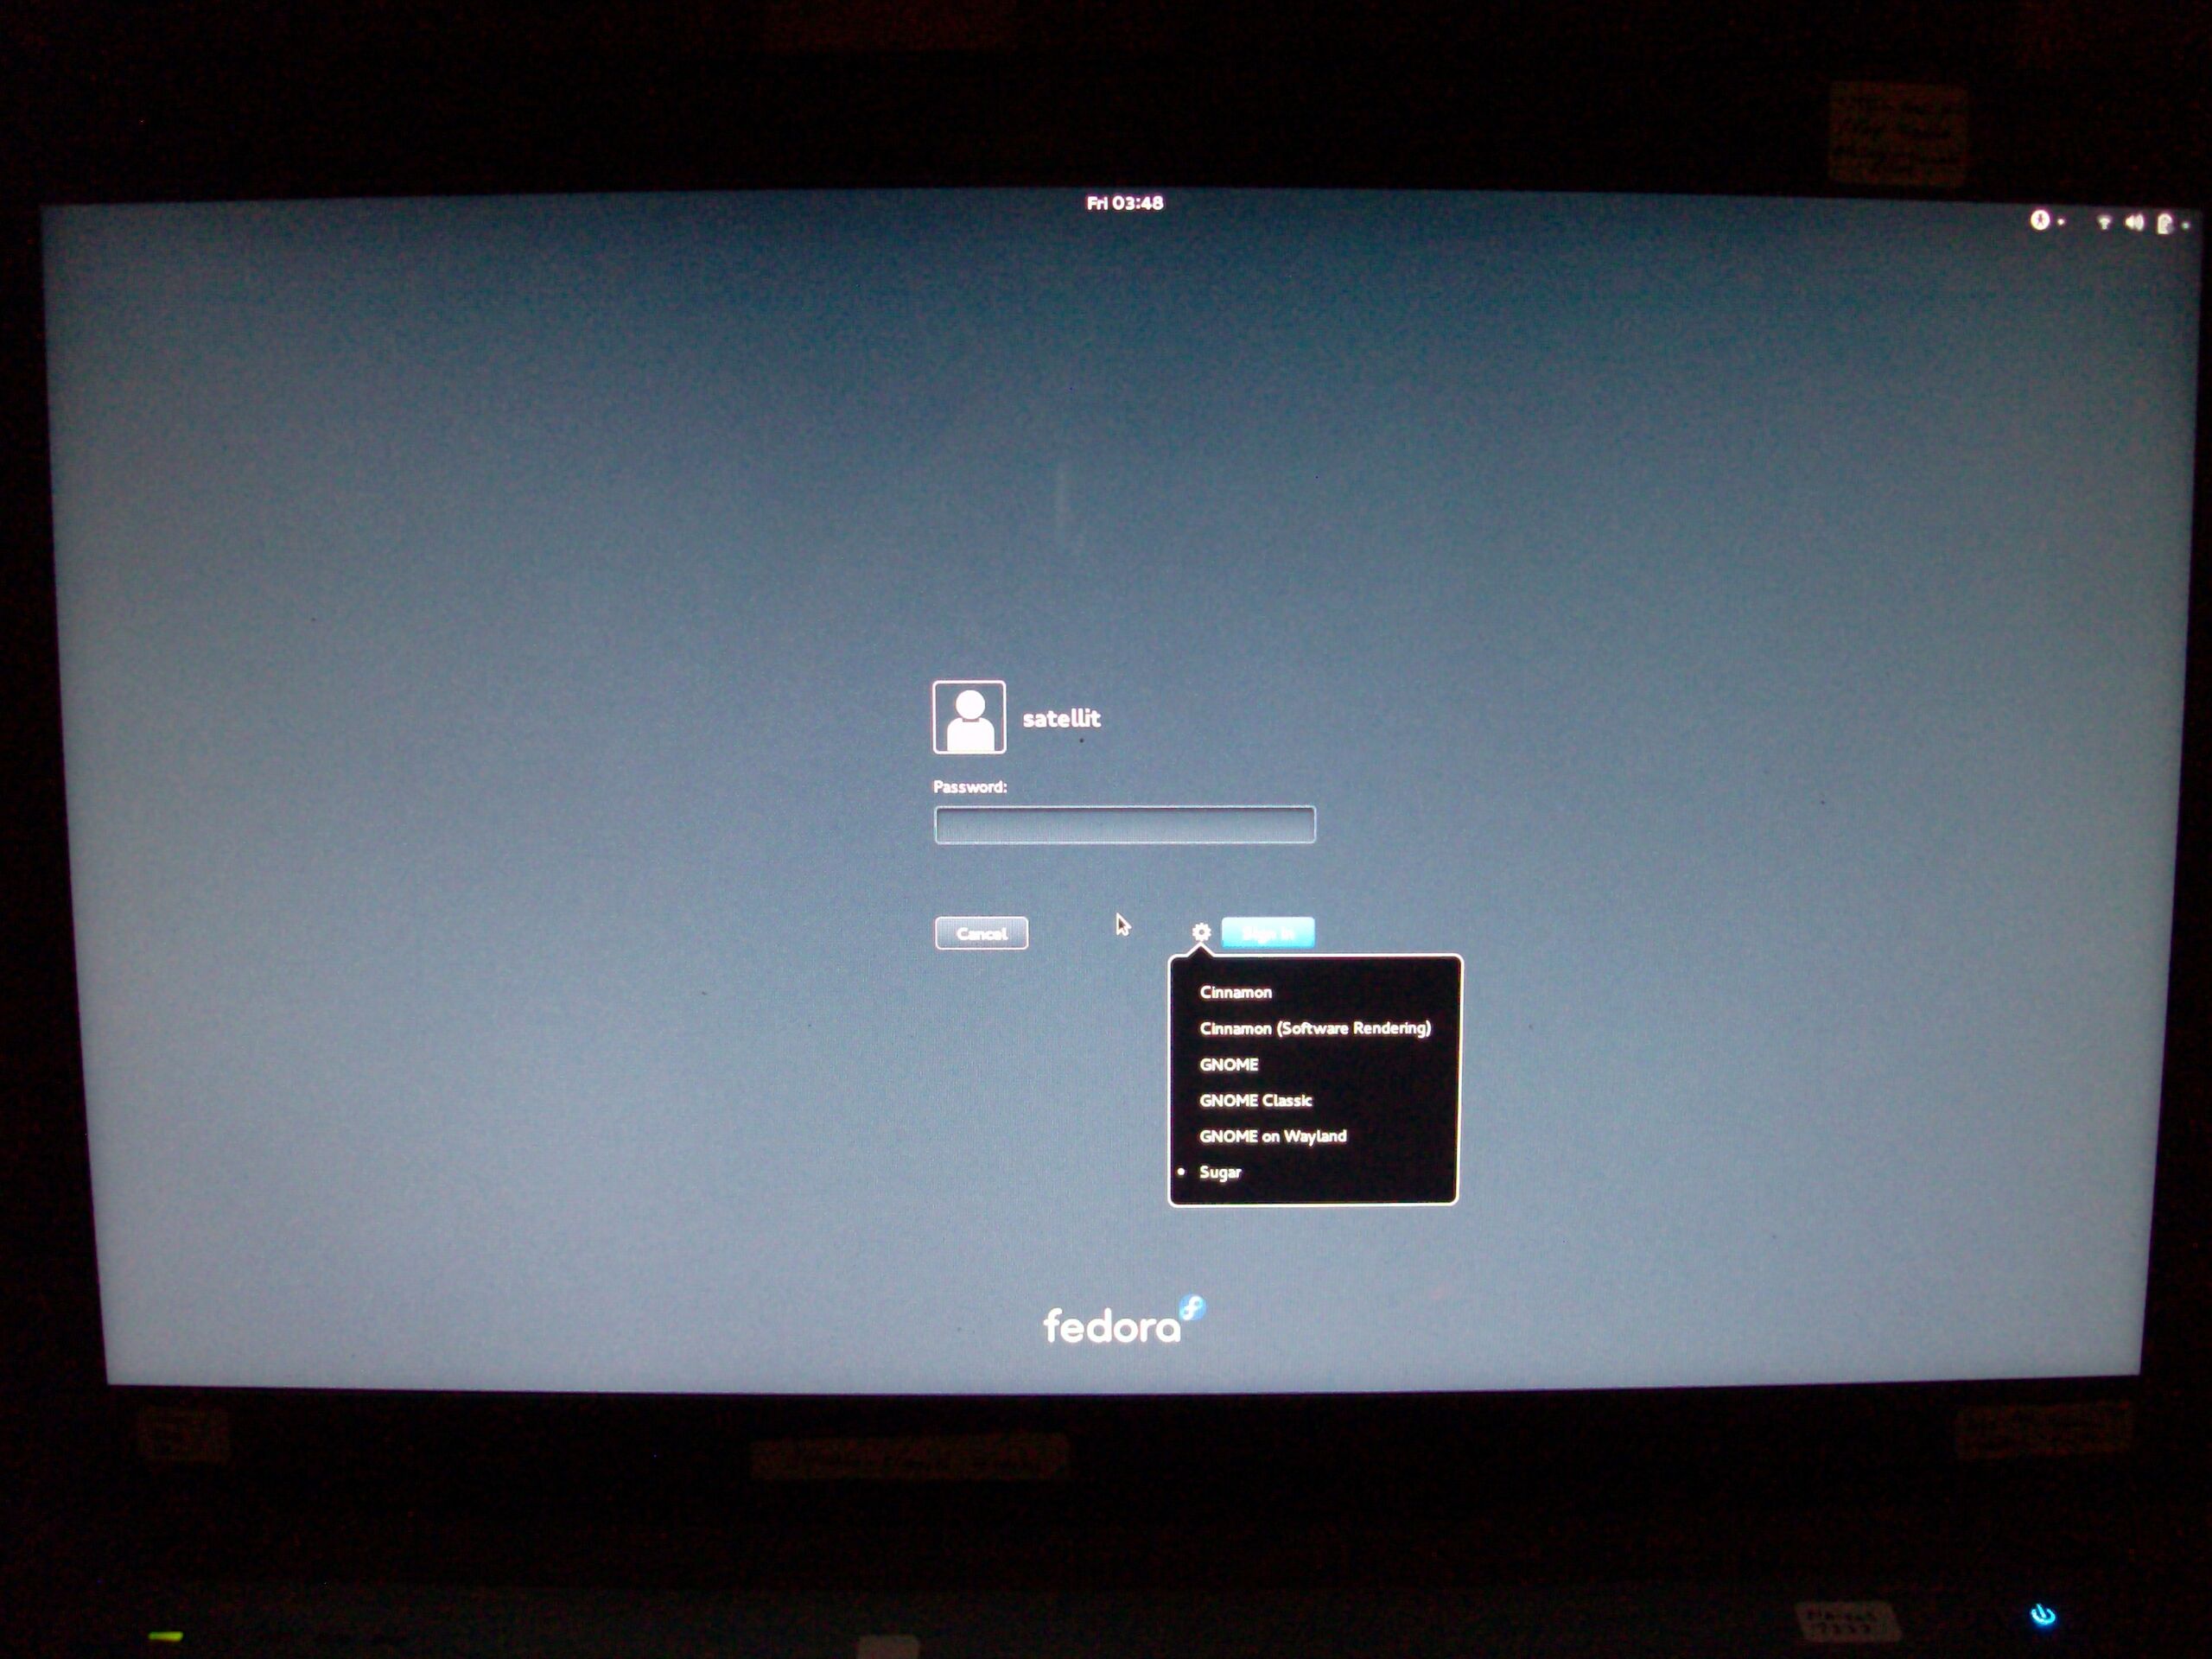Choose GNOME on Wayland session

[1272, 1136]
